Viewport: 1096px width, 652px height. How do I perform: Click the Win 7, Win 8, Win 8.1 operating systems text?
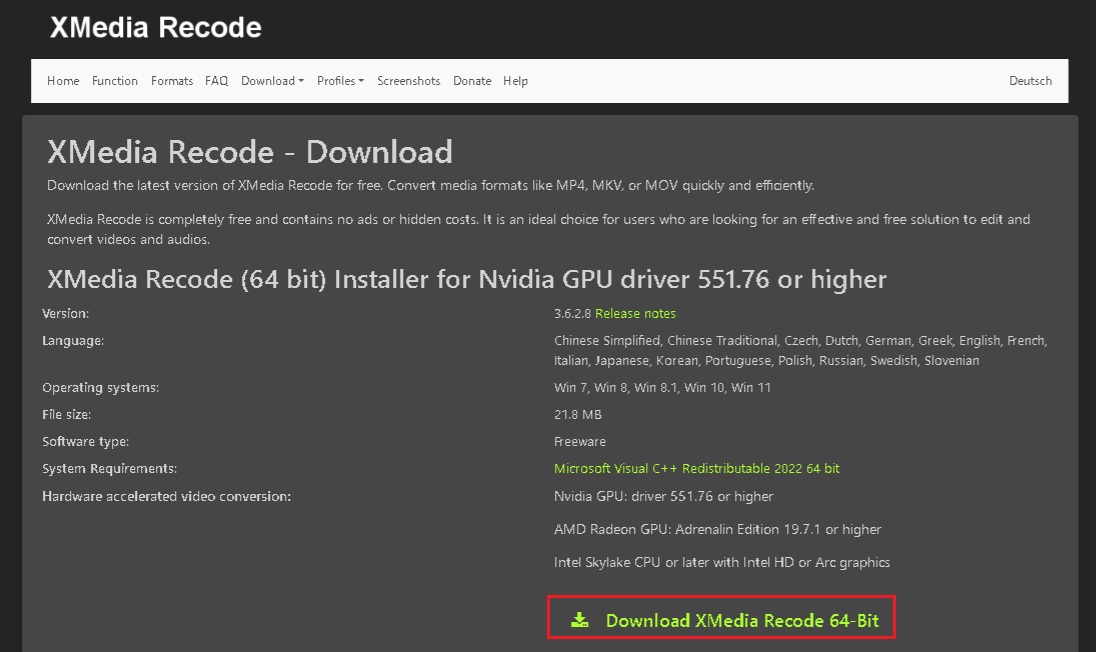click(662, 387)
